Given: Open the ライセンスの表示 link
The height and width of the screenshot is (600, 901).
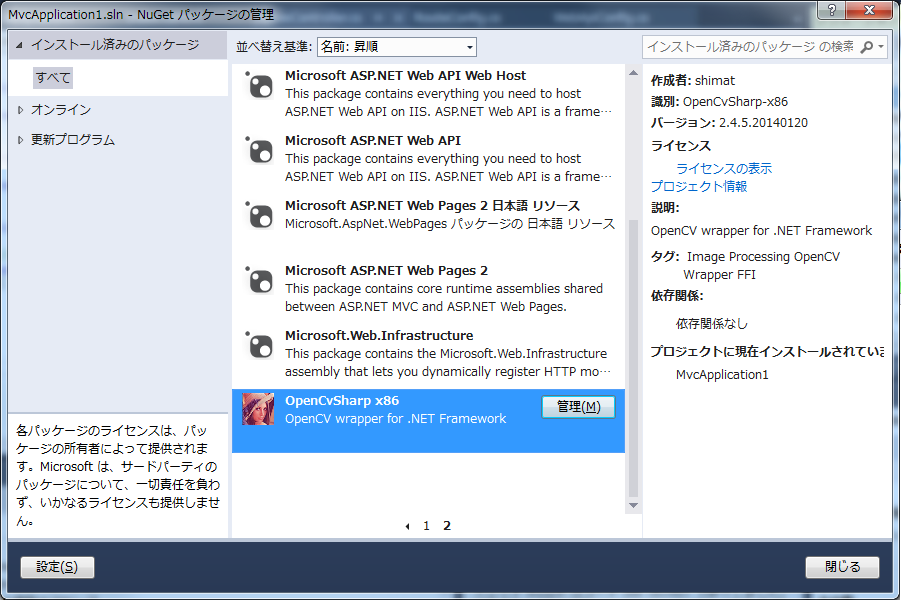Looking at the screenshot, I should 724,168.
